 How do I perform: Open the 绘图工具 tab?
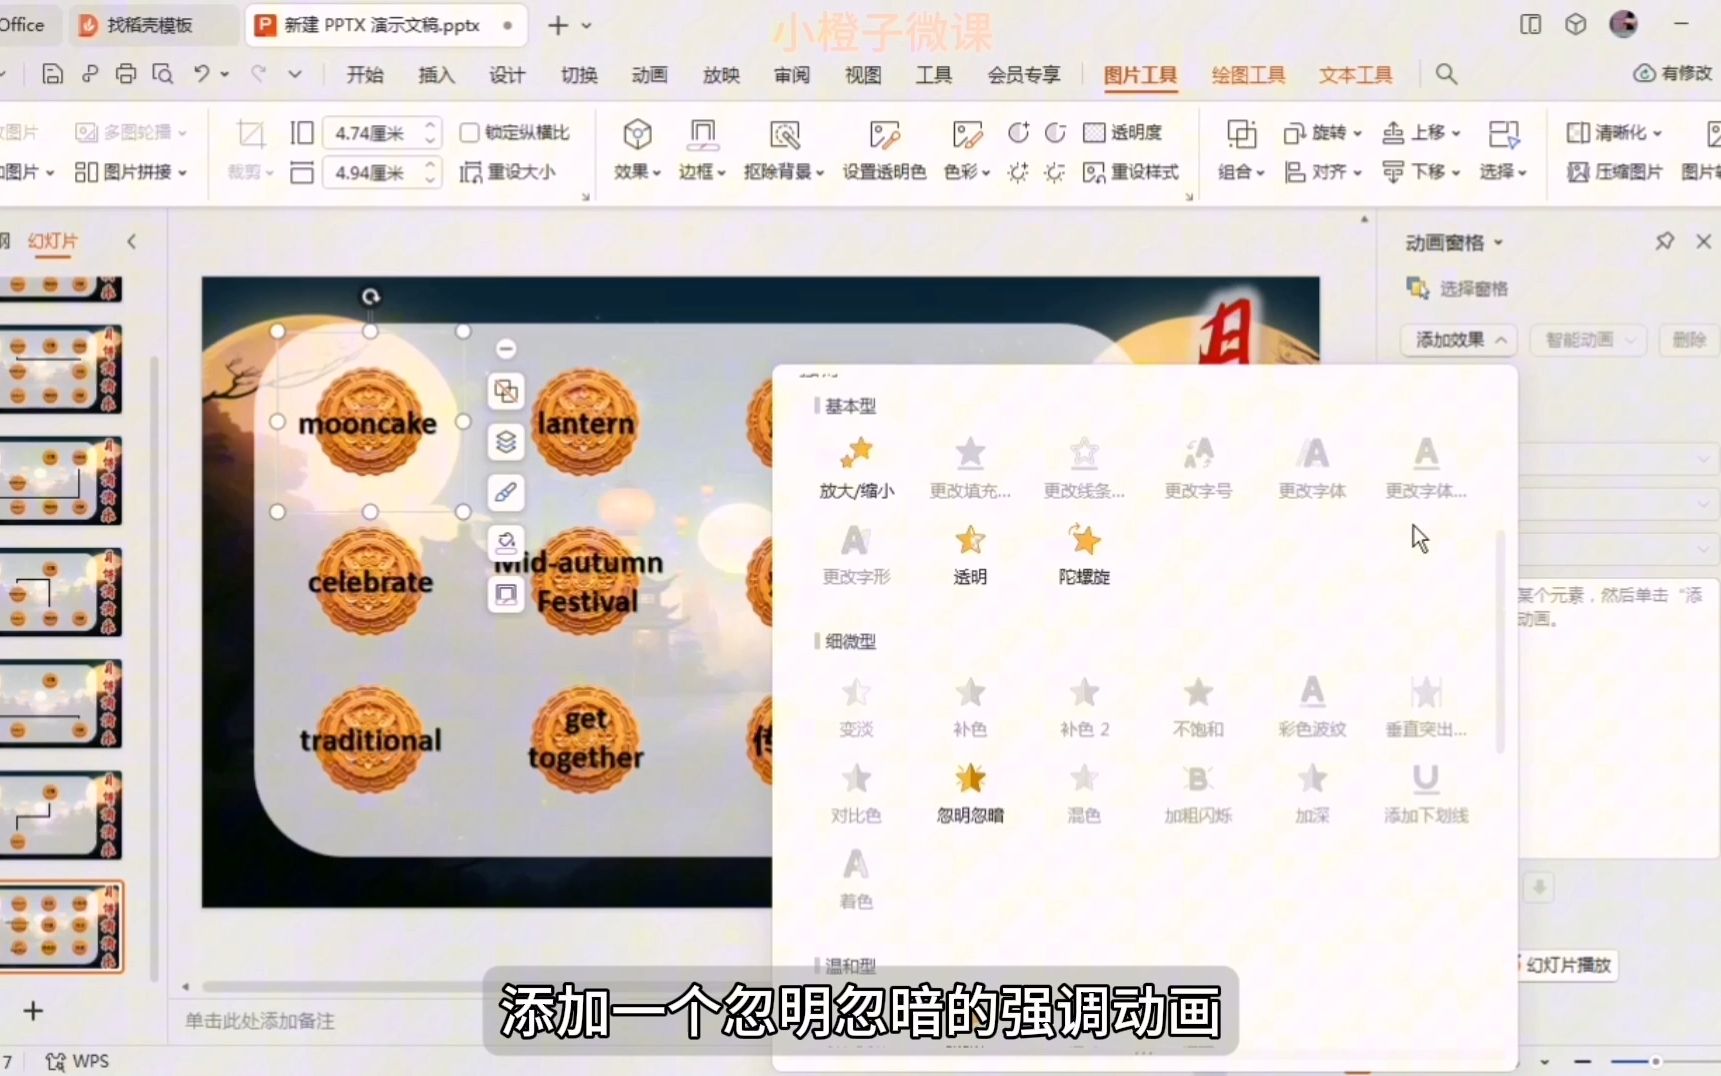(x=1247, y=74)
